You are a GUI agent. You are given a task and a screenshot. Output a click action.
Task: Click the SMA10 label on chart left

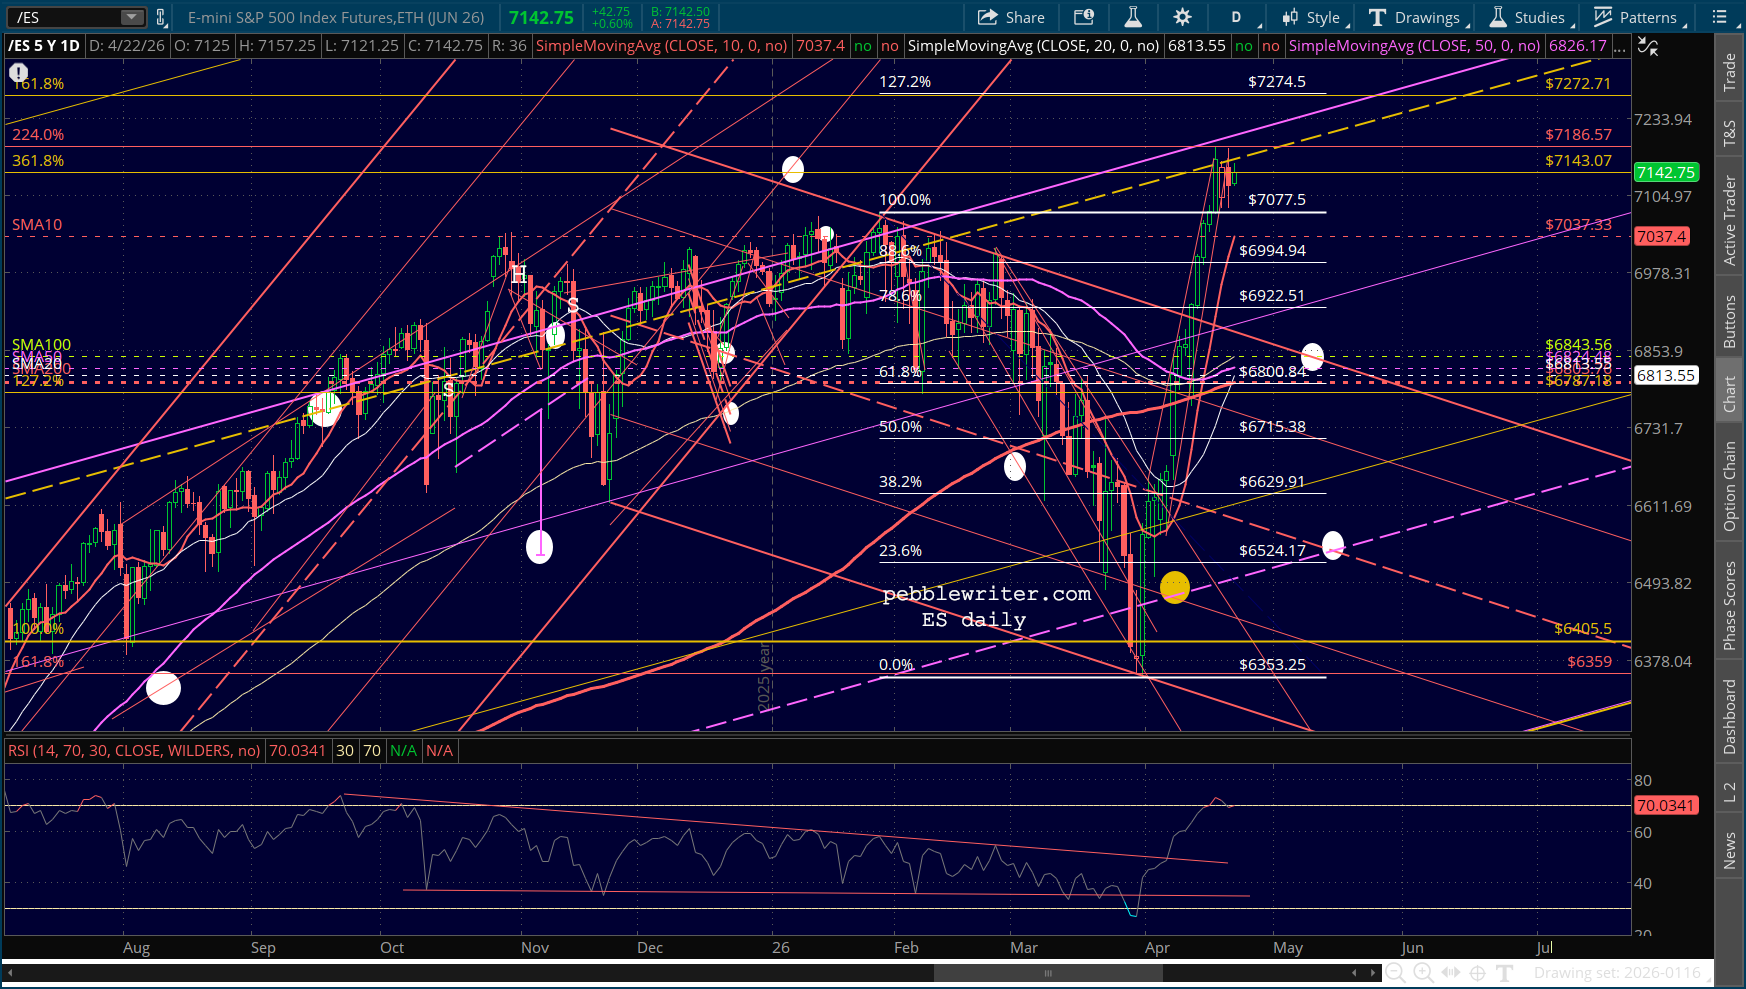[37, 225]
